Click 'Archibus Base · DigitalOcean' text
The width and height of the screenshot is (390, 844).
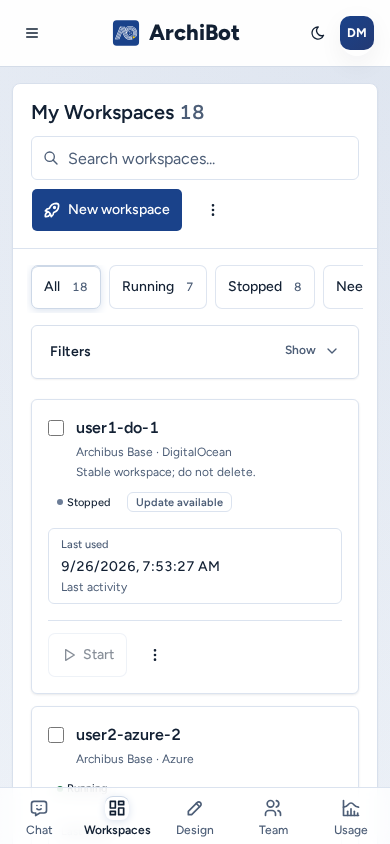pos(154,452)
